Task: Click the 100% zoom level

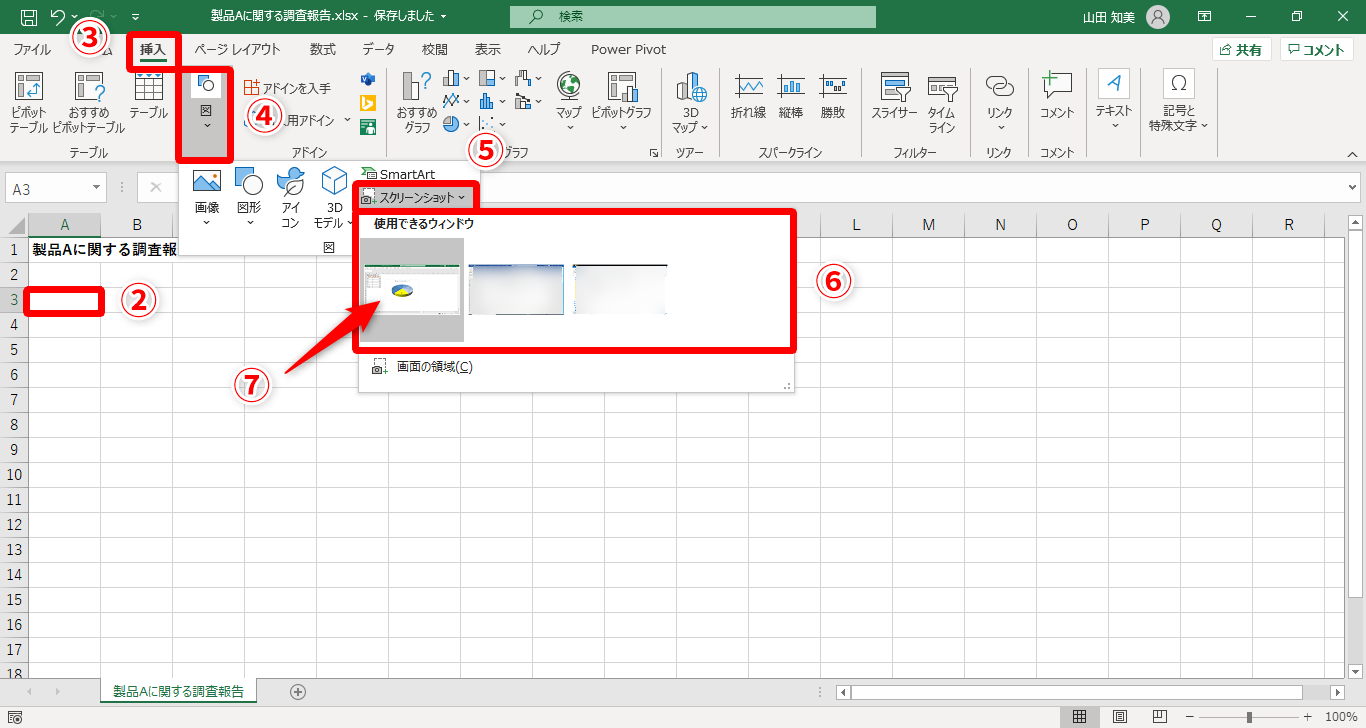Action: pos(1341,717)
